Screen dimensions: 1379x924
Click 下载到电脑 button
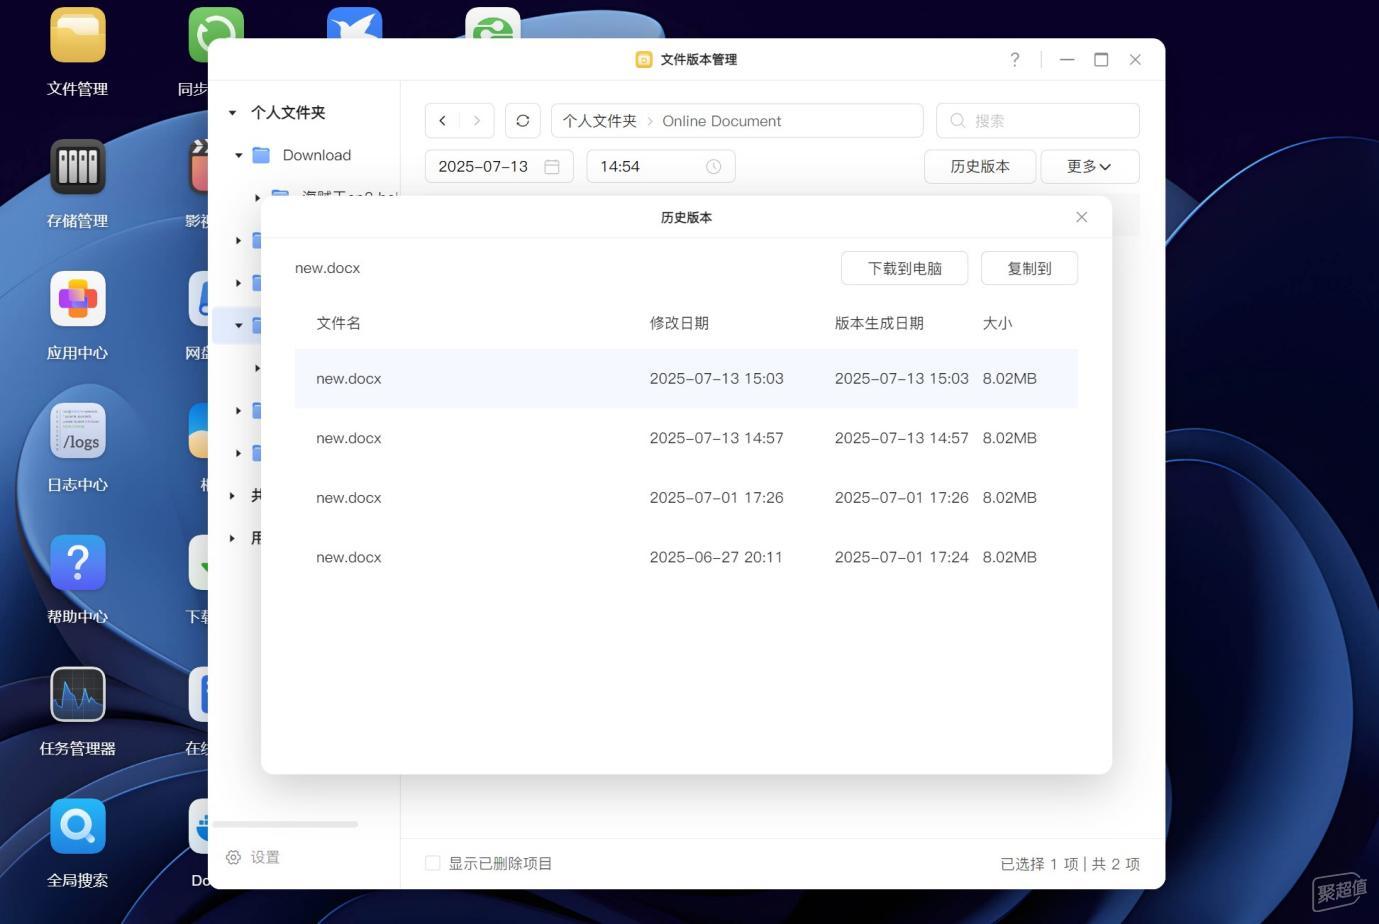905,268
